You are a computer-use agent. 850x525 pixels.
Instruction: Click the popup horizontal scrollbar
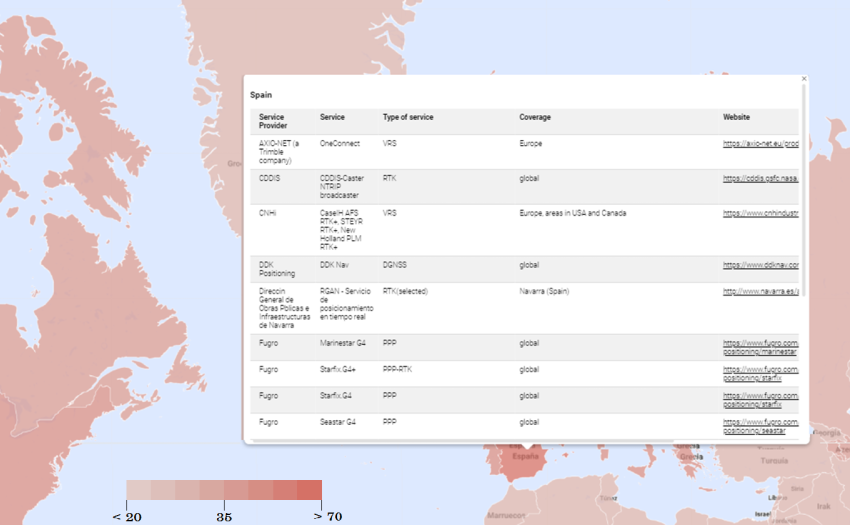click(x=463, y=441)
